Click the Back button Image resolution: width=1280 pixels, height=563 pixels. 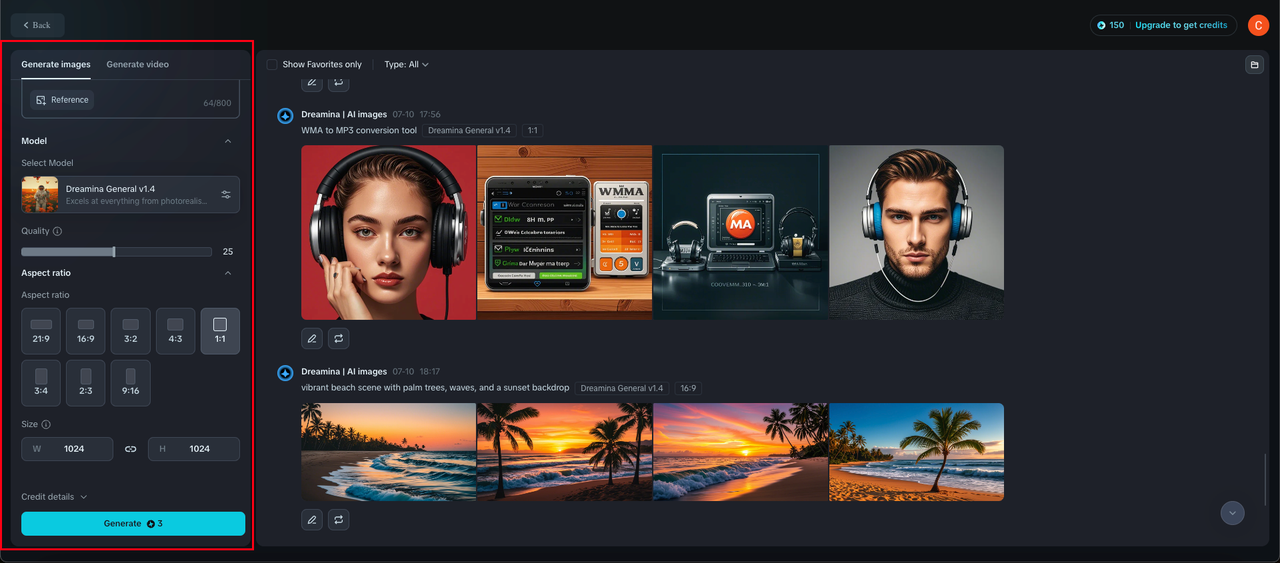coord(37,25)
